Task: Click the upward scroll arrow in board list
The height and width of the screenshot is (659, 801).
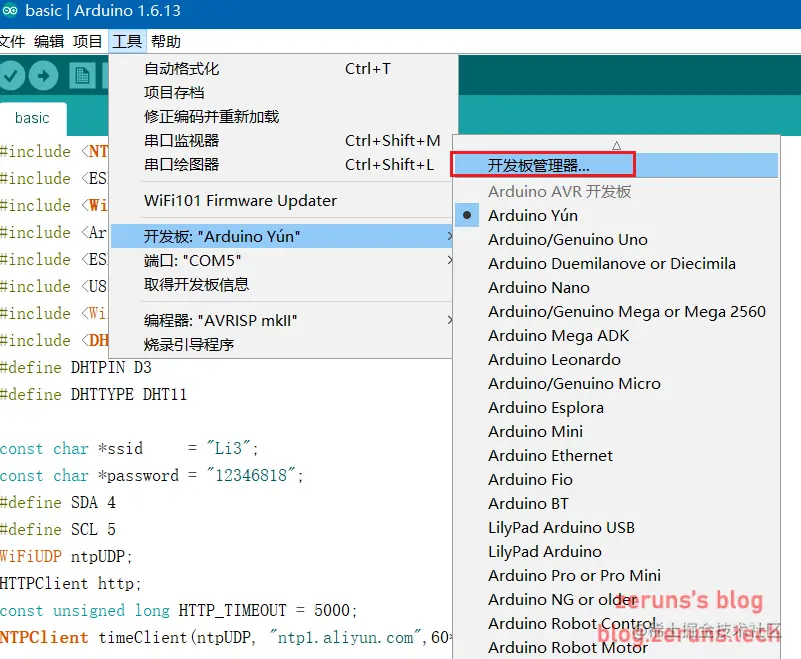Action: pyautogui.click(x=617, y=146)
